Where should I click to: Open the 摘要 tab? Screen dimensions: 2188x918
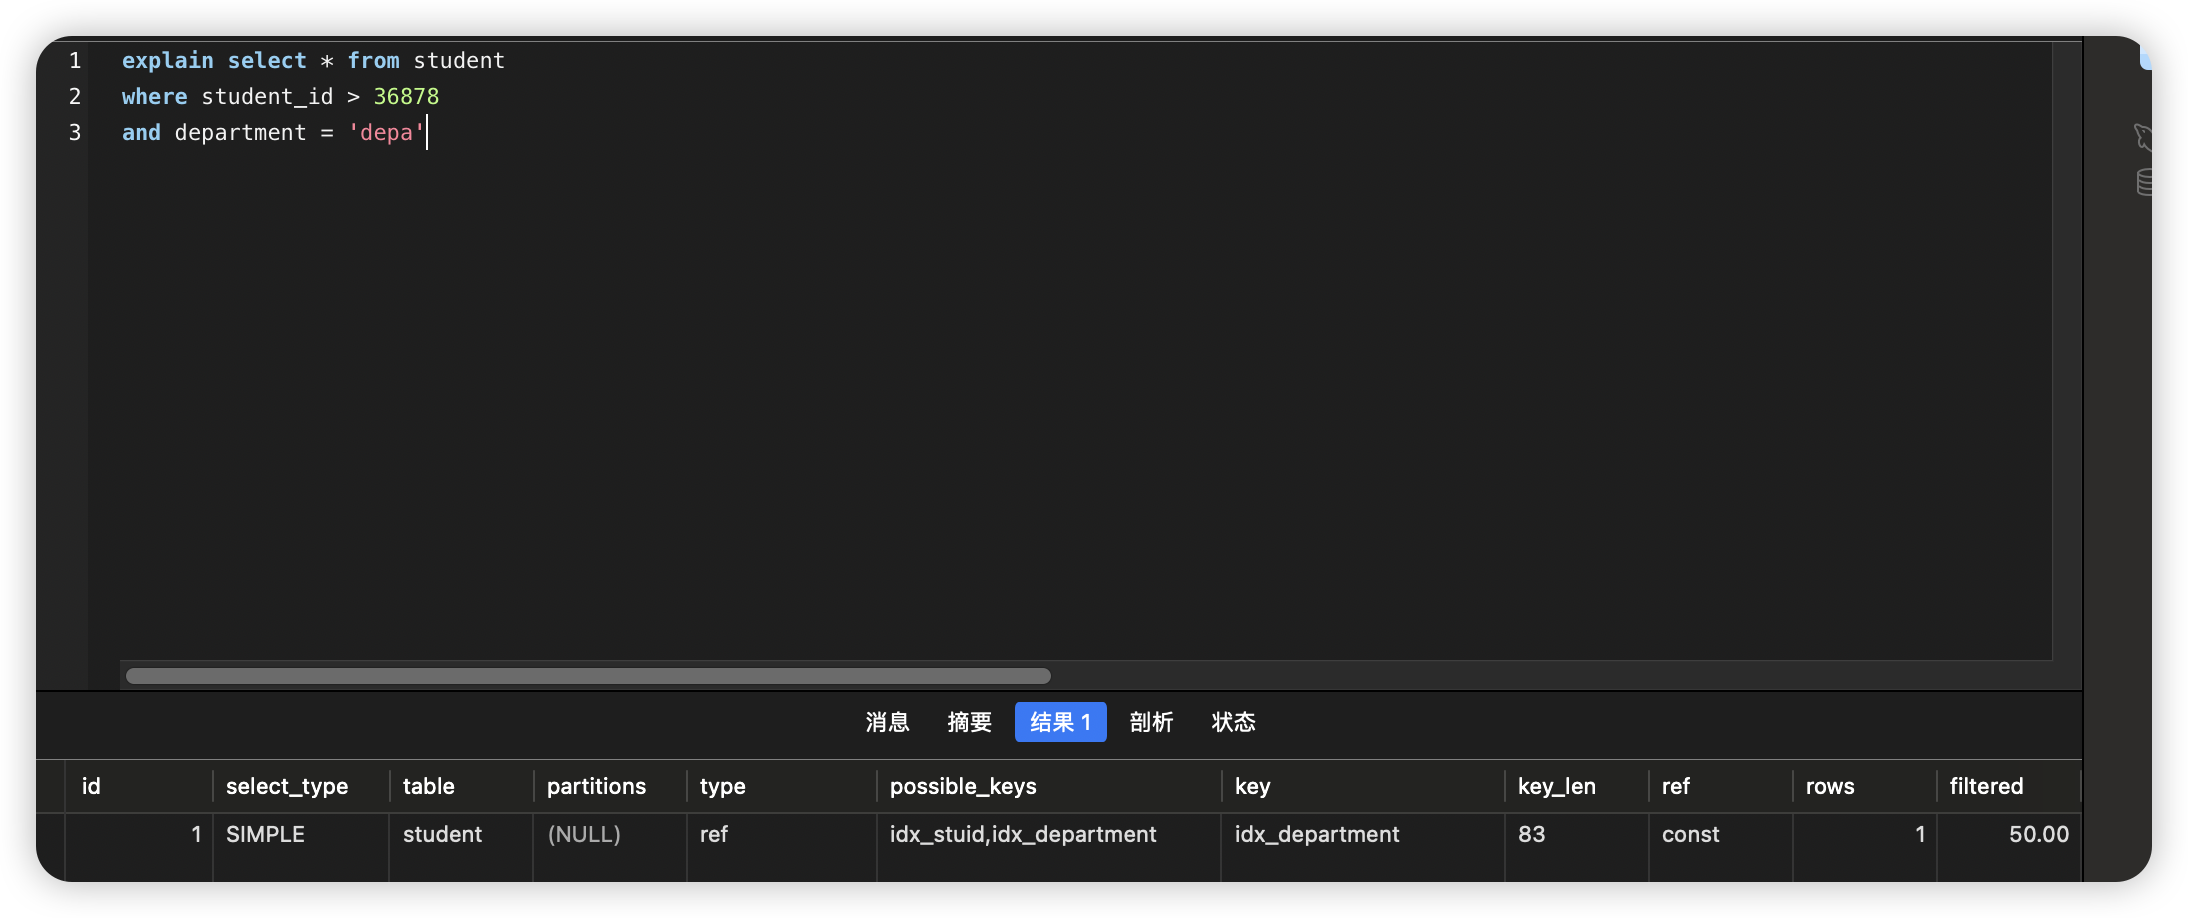coord(969,722)
